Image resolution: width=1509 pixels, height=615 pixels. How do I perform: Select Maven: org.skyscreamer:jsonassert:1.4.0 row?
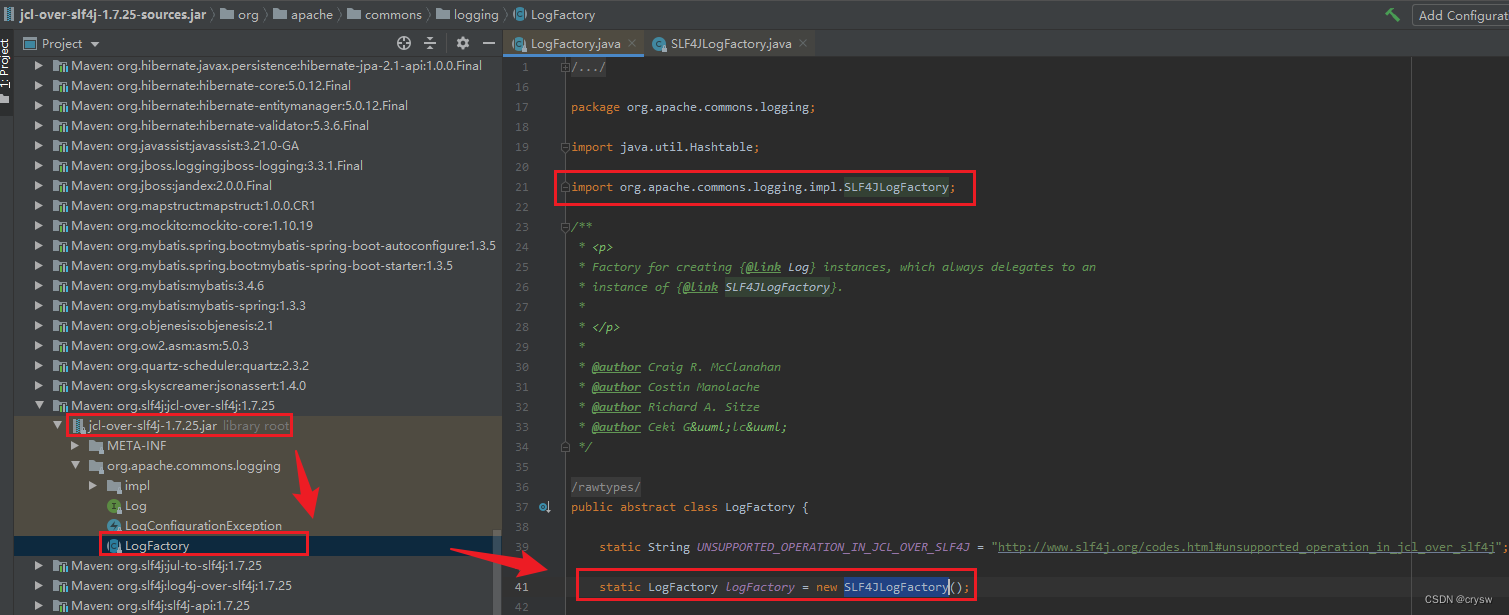pyautogui.click(x=258, y=385)
